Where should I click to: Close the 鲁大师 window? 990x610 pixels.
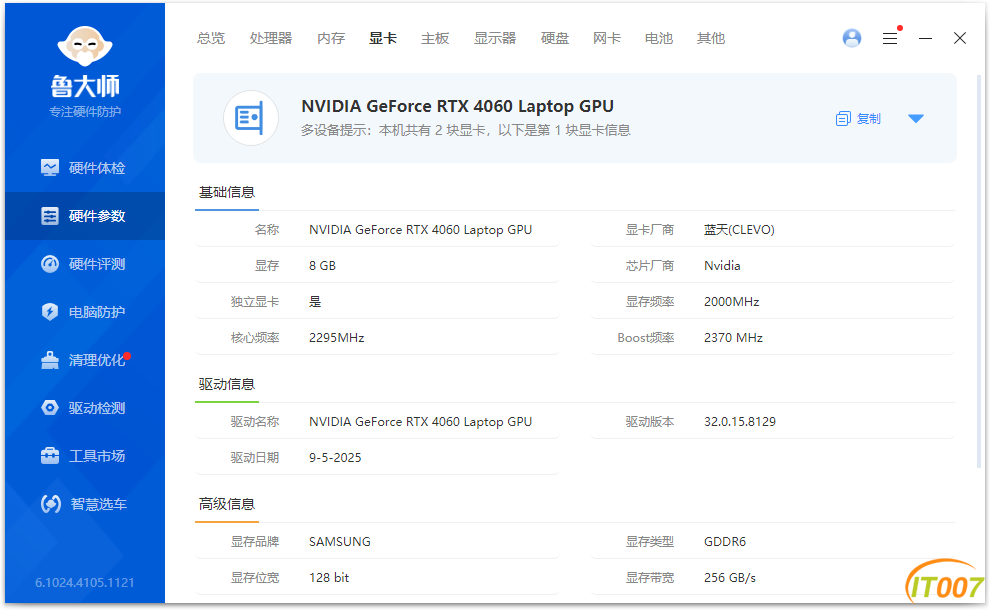coord(960,39)
